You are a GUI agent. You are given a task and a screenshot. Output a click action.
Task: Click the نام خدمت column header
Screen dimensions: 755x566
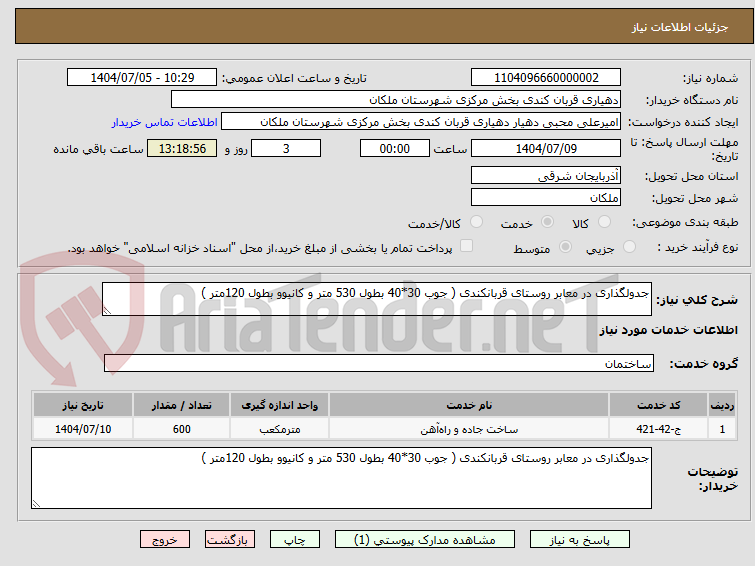coord(469,405)
